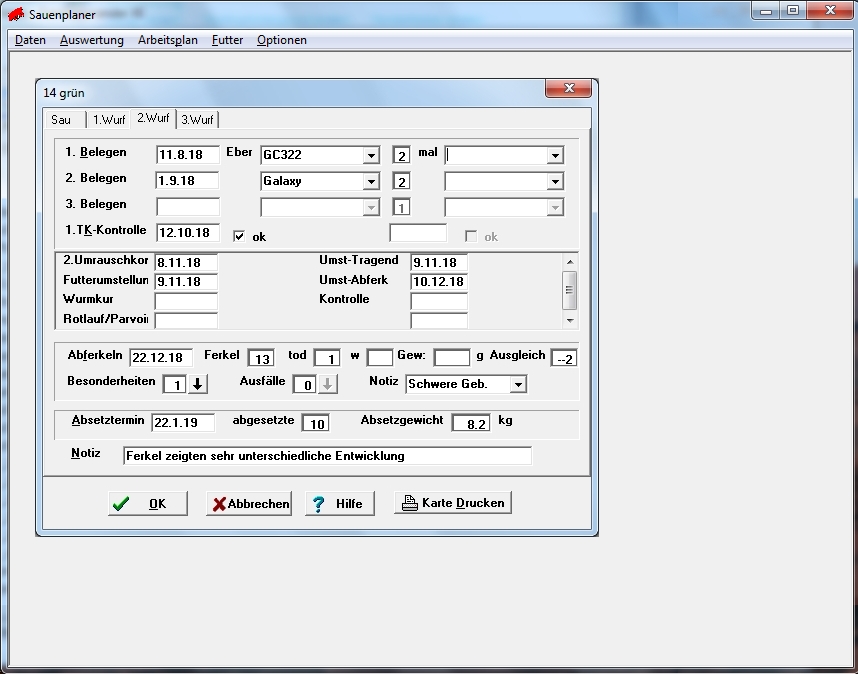858x674 pixels.
Task: Toggle the disabled second ok checkbox
Action: 471,236
